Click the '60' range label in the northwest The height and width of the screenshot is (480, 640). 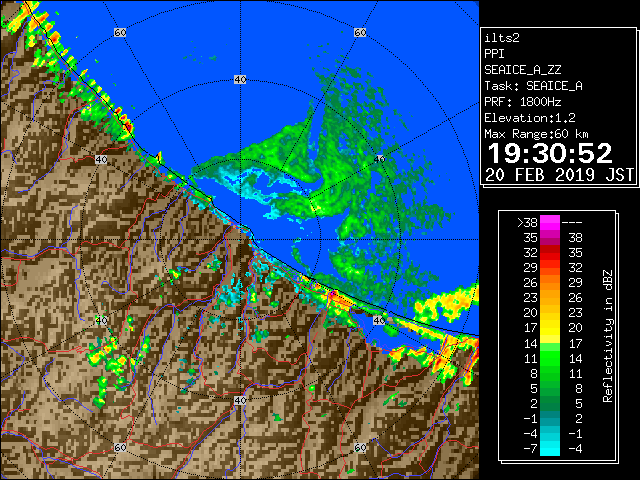(x=120, y=32)
